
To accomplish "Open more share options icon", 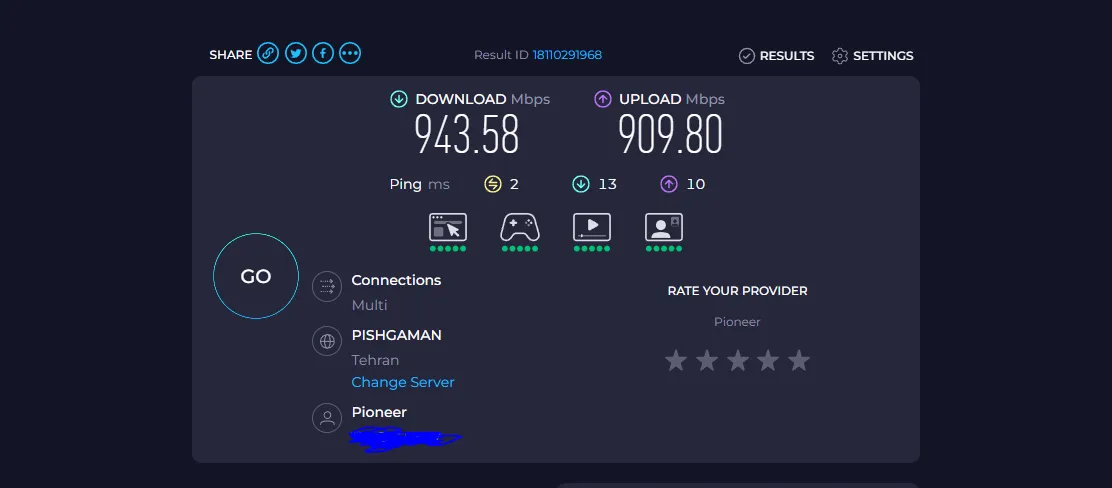I will (x=349, y=54).
